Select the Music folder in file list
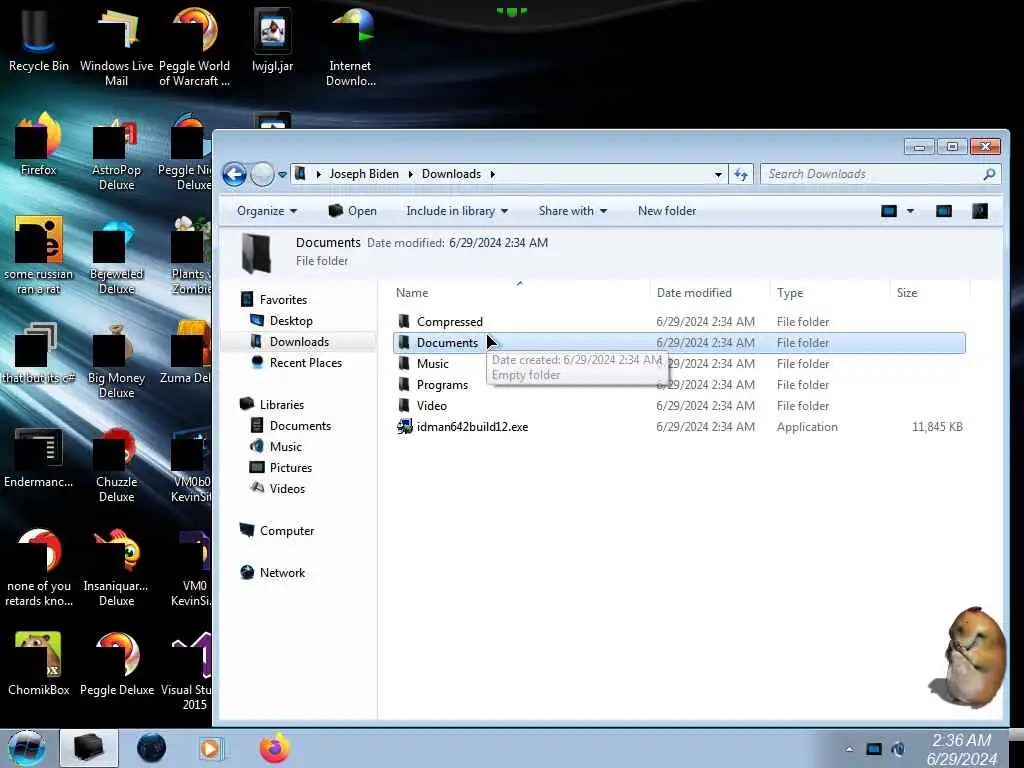The width and height of the screenshot is (1024, 768). [x=432, y=364]
